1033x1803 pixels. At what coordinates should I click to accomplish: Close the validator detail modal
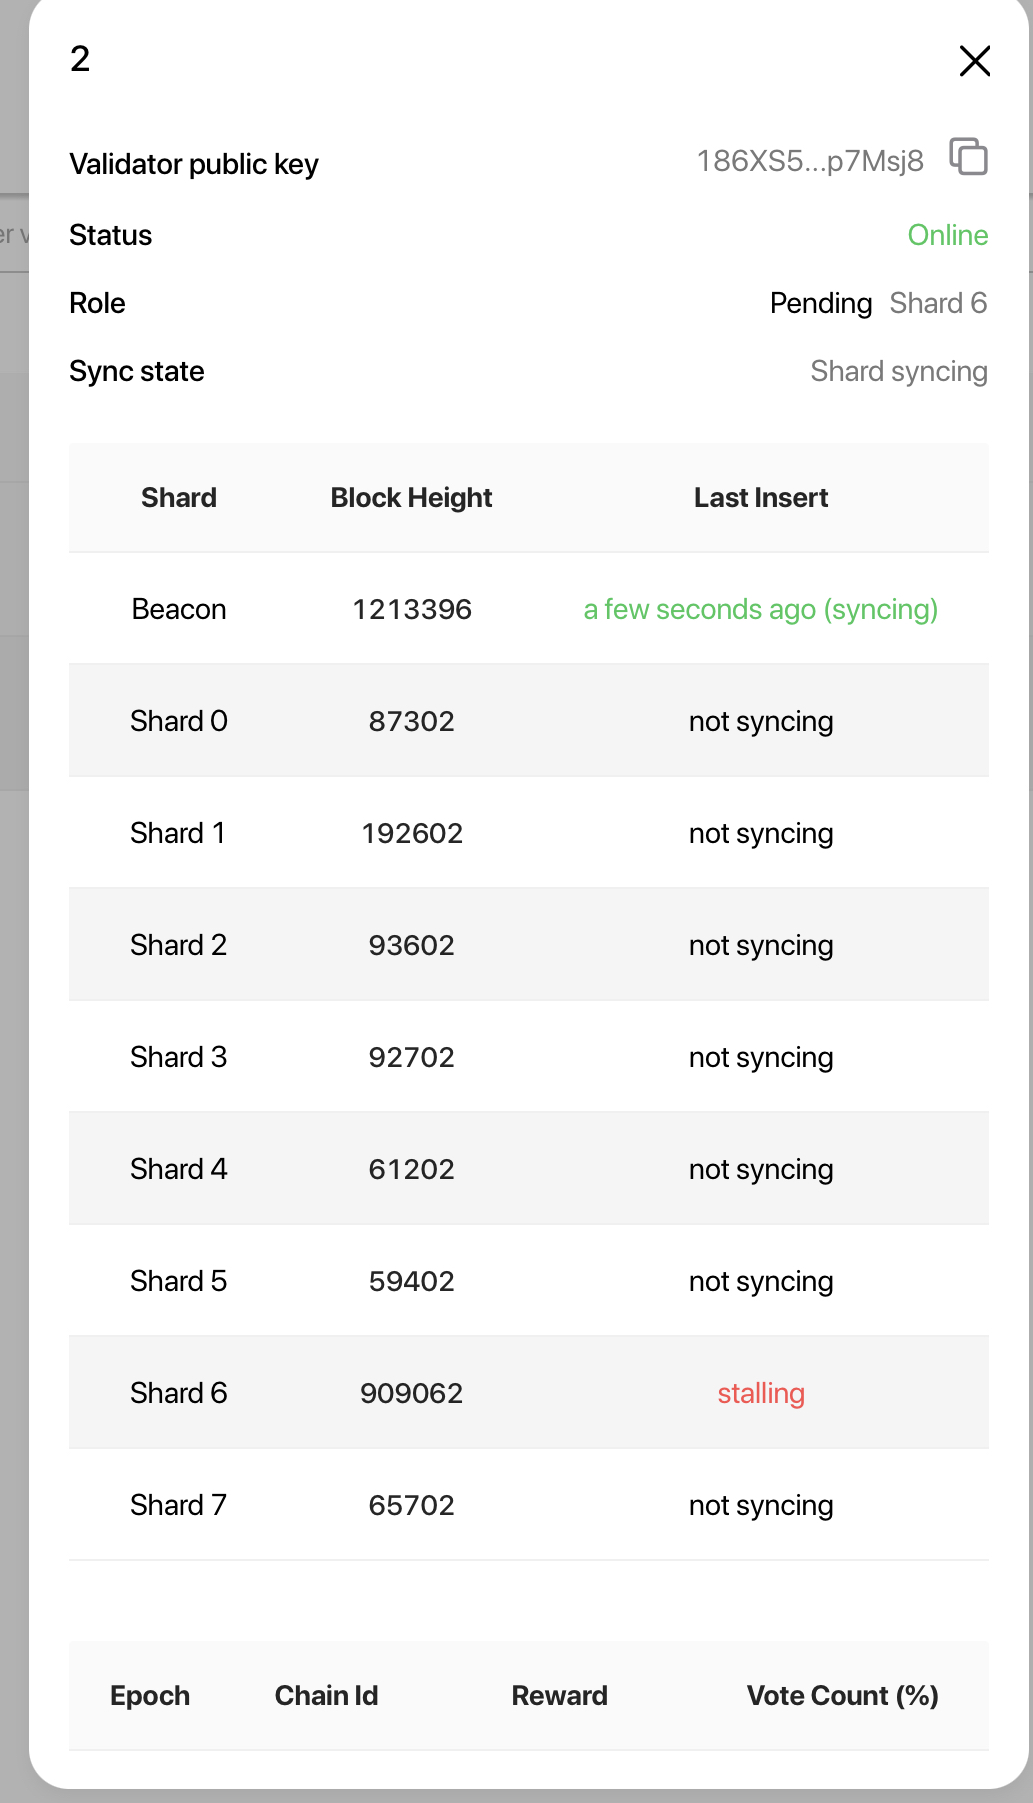(974, 61)
